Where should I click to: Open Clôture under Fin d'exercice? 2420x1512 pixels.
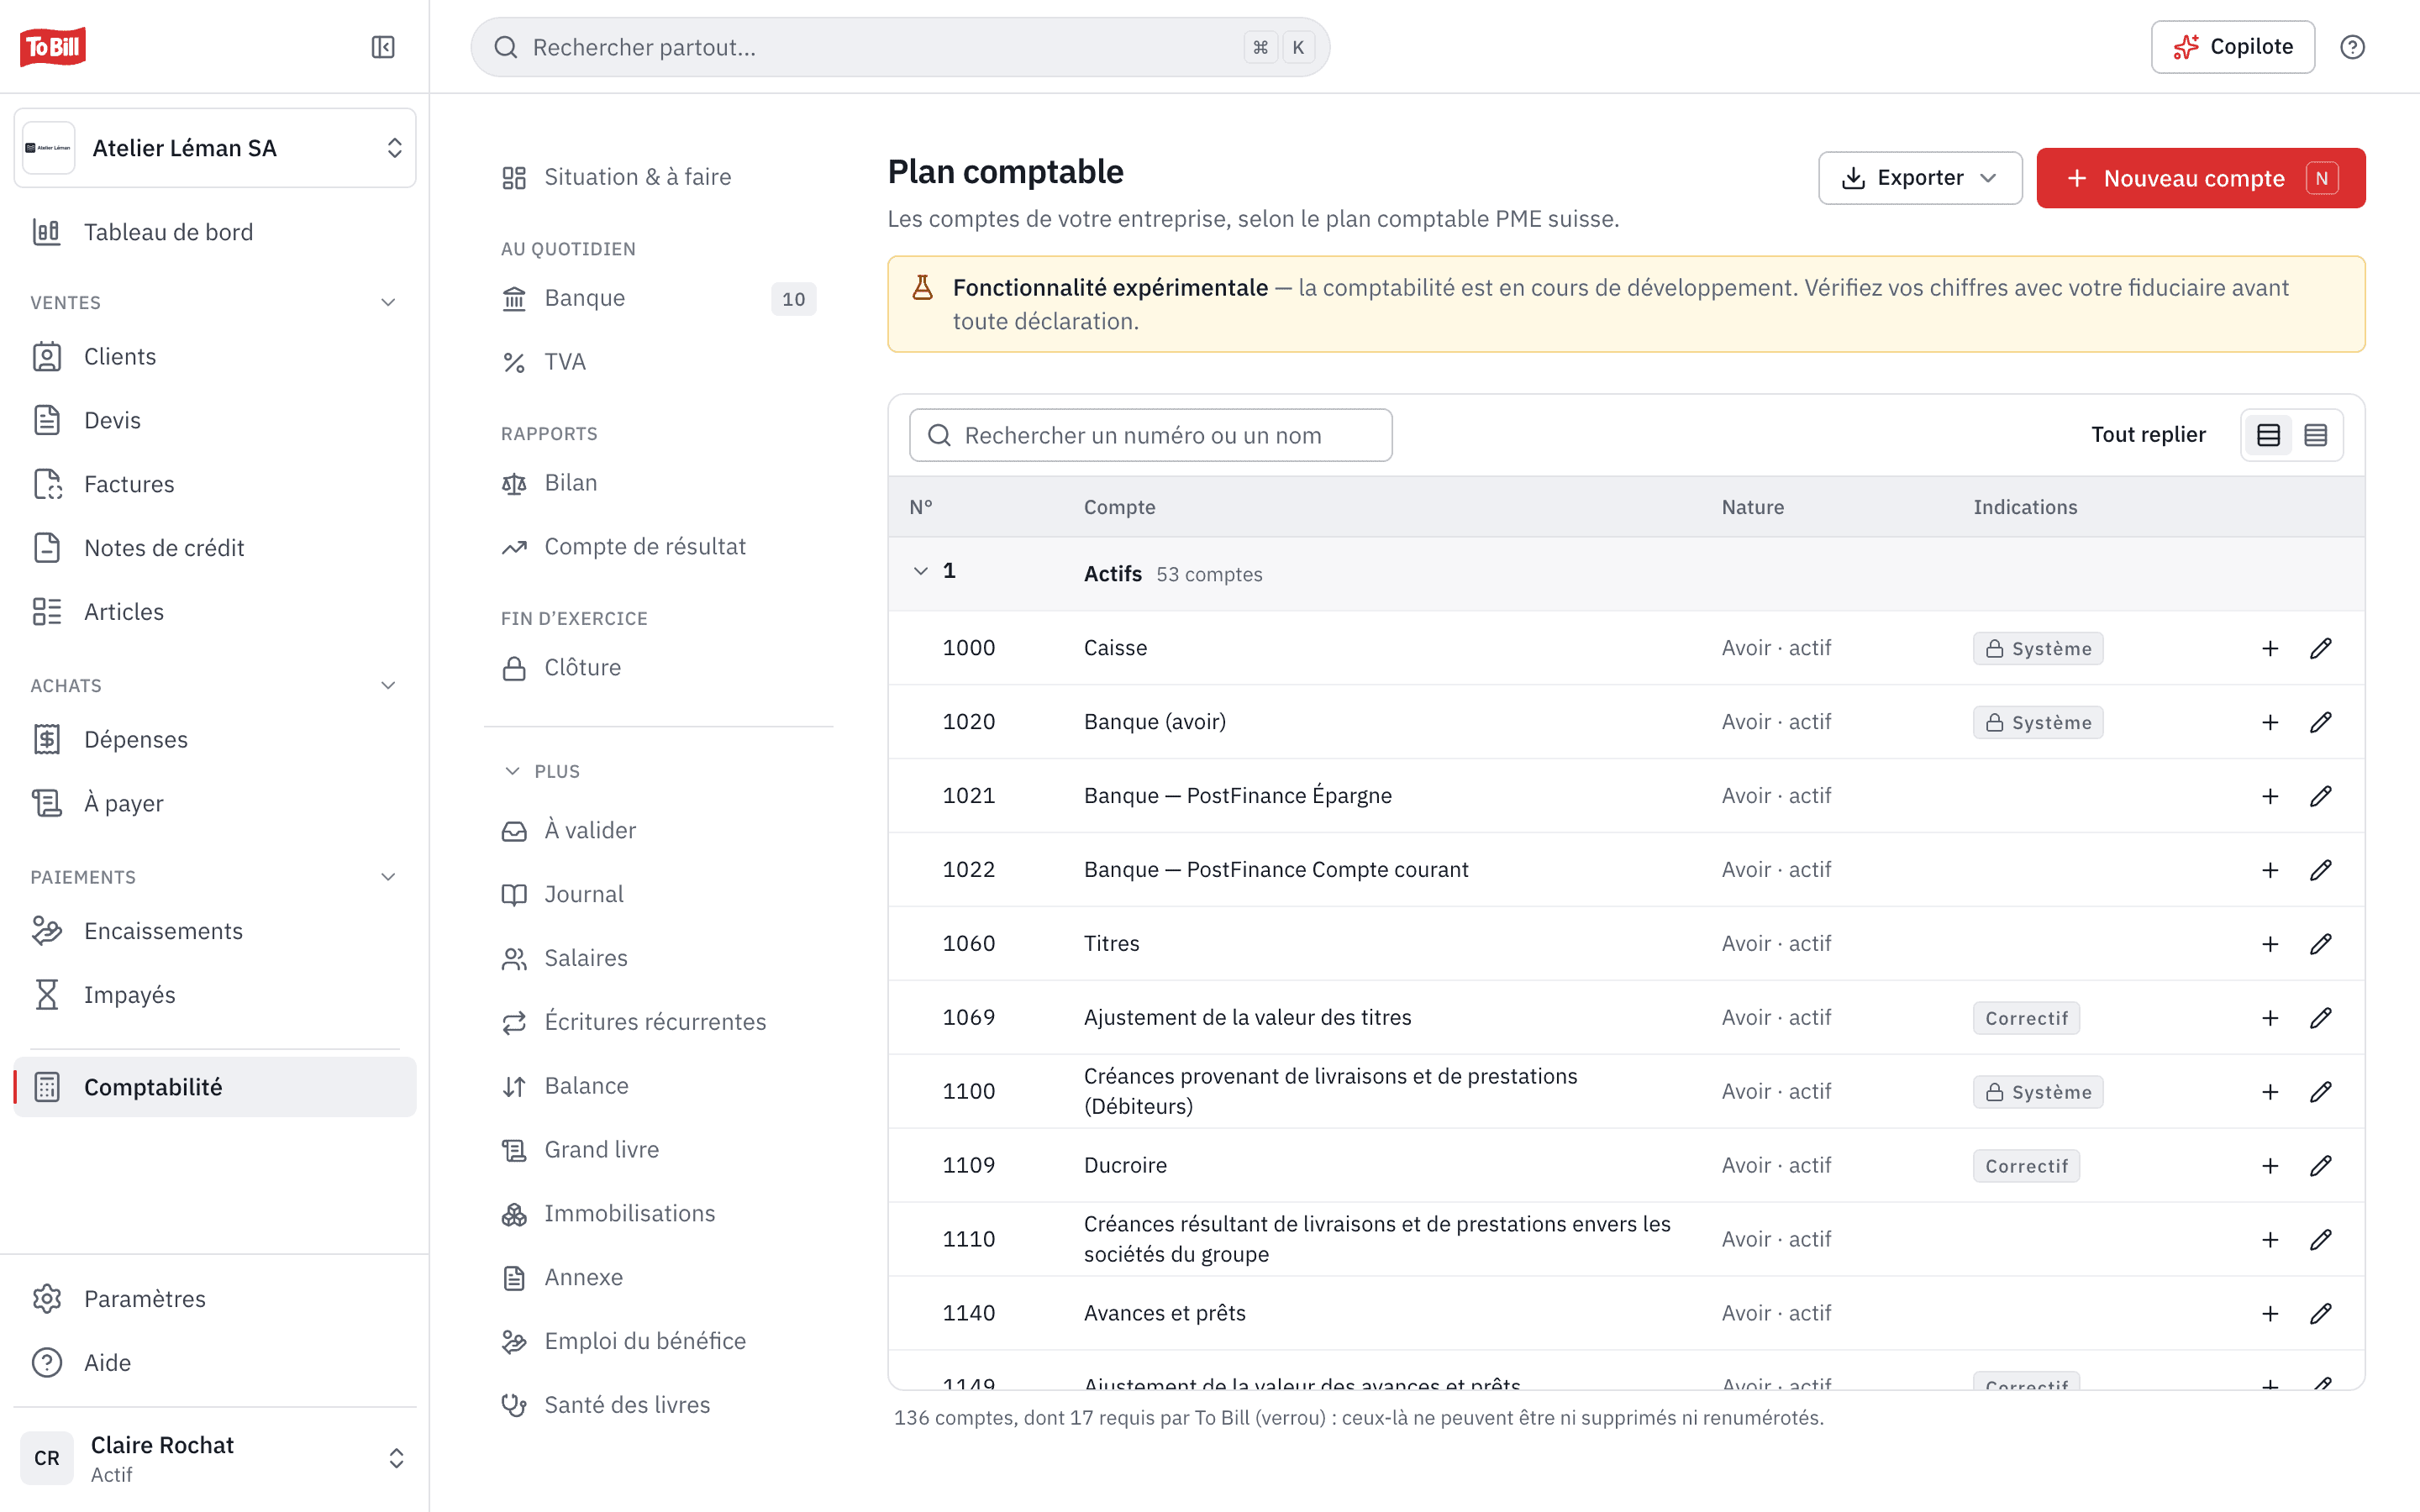point(658,668)
